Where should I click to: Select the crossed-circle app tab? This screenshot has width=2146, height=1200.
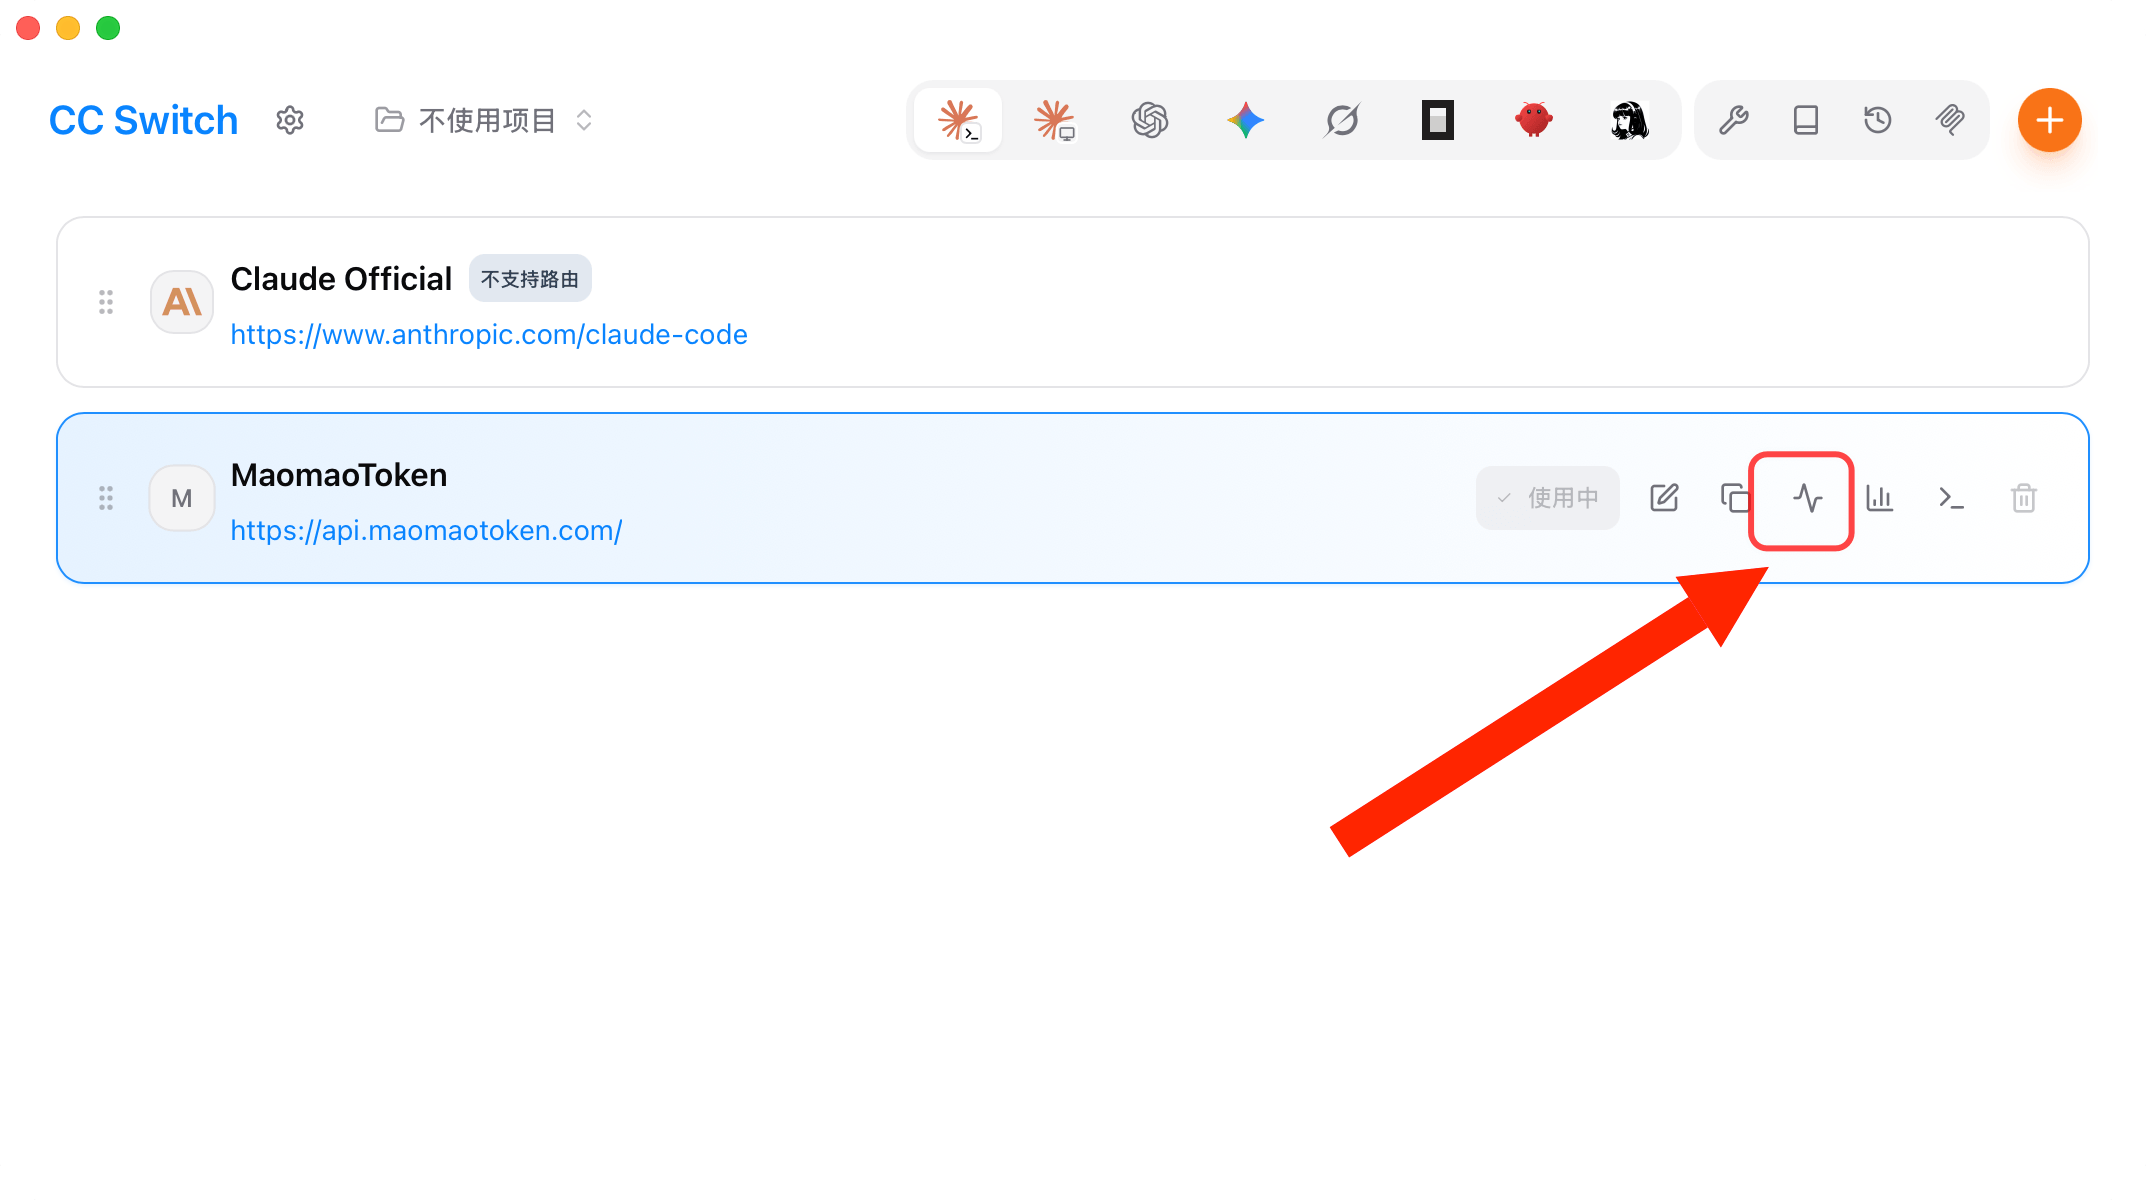pos(1342,120)
